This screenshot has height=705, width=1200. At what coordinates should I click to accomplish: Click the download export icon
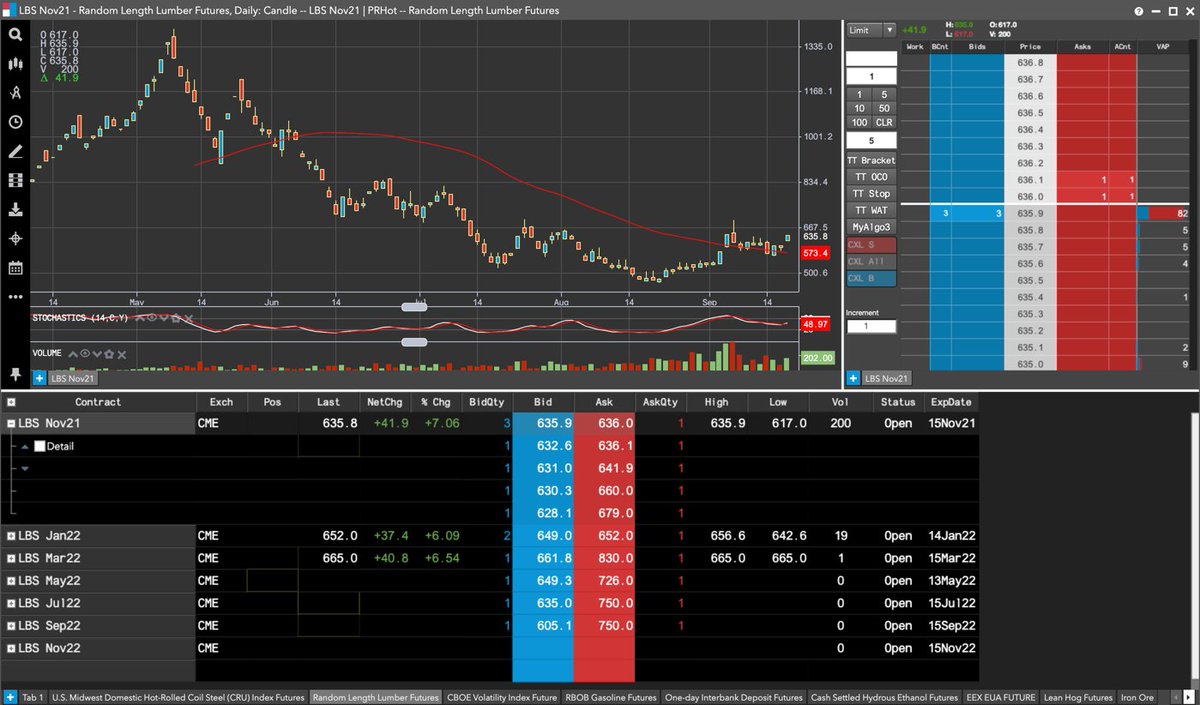pyautogui.click(x=15, y=210)
